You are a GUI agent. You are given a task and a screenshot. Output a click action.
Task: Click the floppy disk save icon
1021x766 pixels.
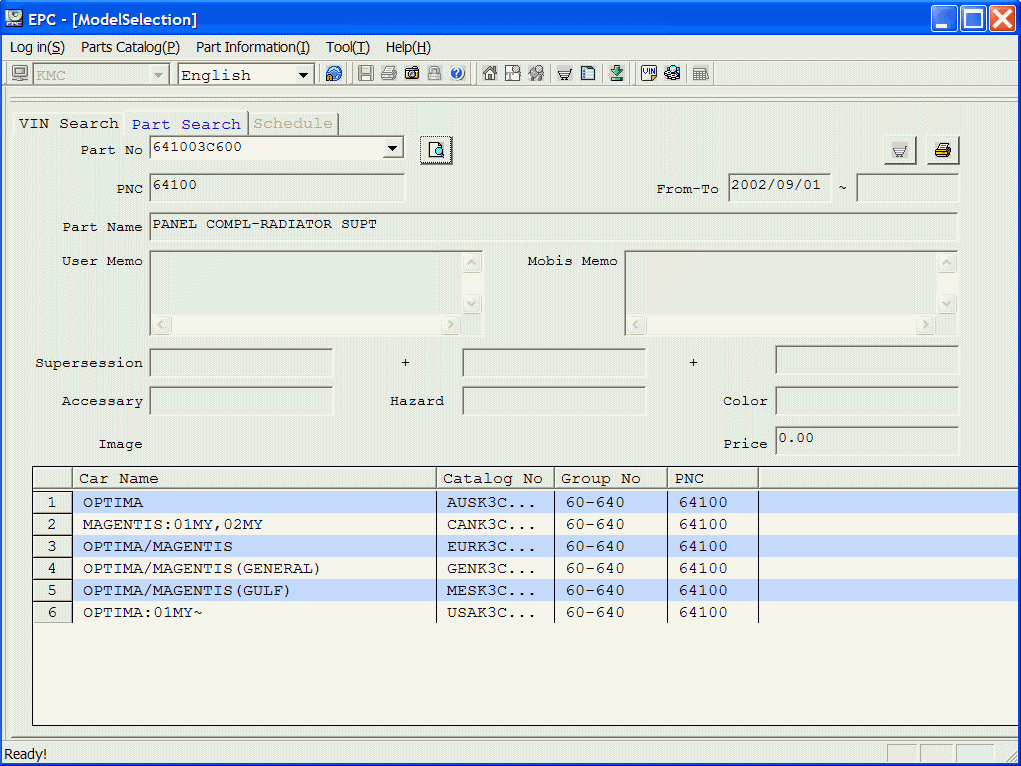366,74
